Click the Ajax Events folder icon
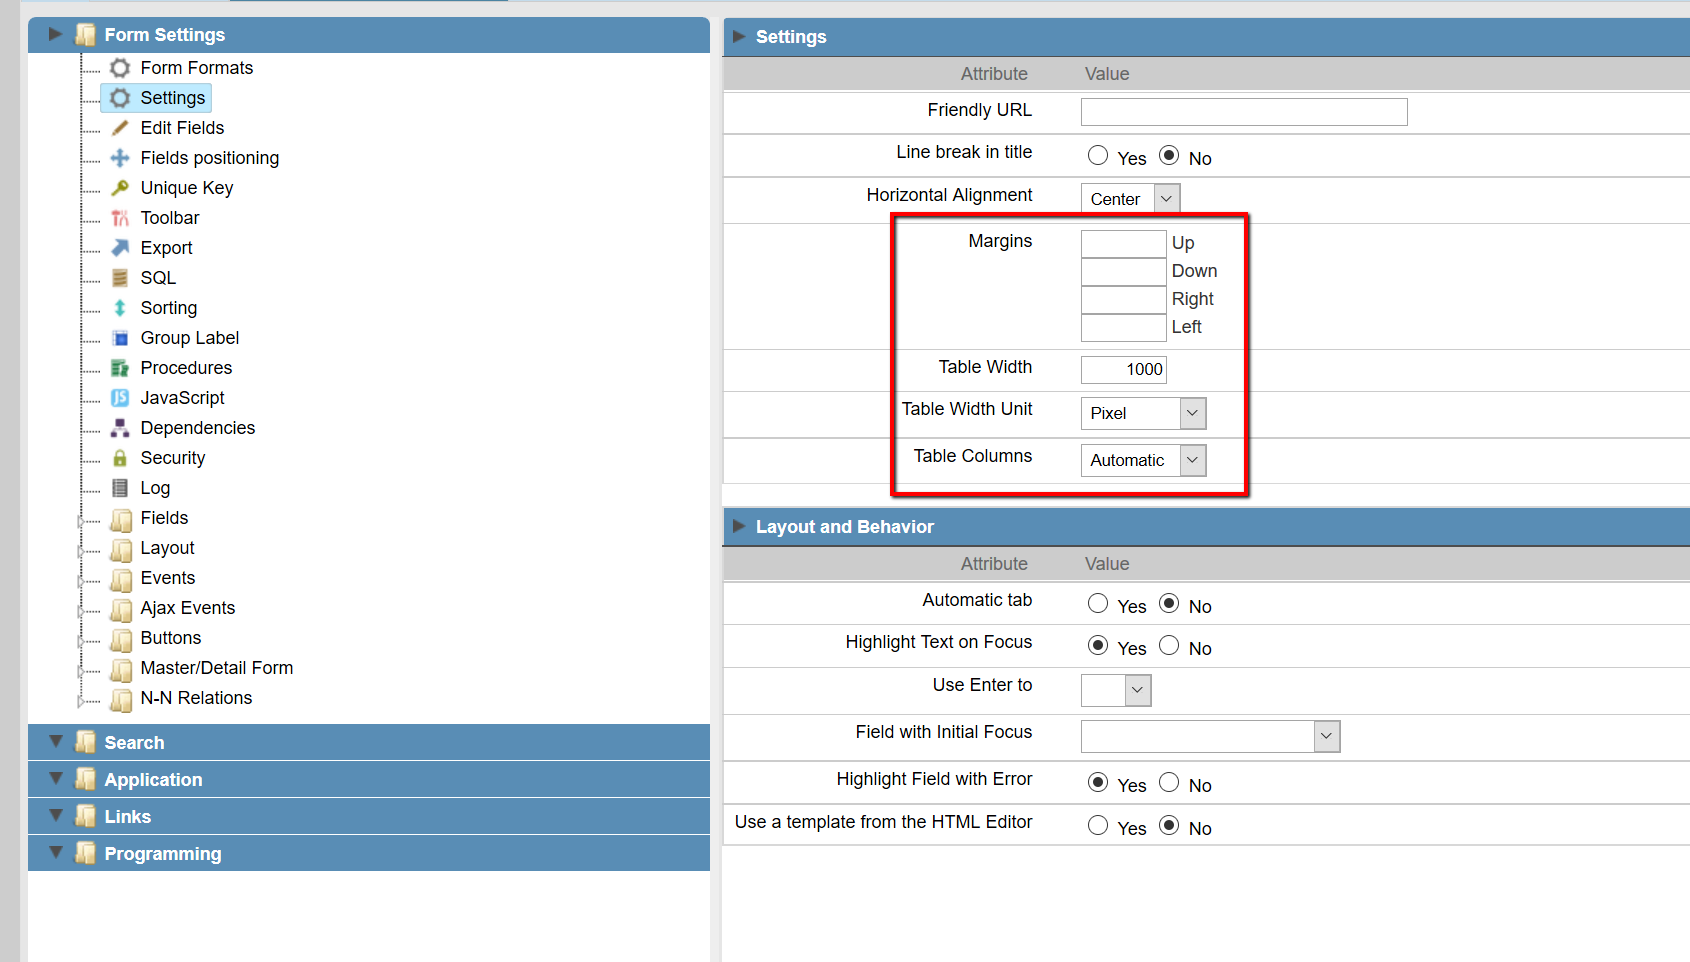Screen dimensions: 1690x962 click(x=121, y=610)
